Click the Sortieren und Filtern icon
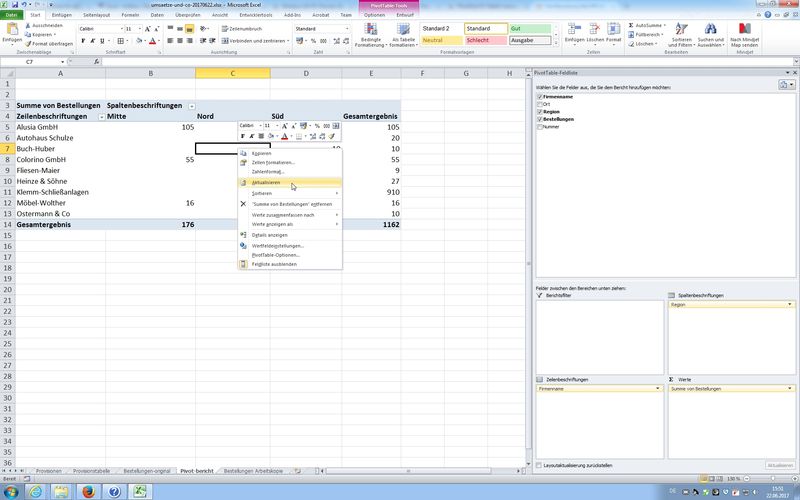 (x=681, y=36)
